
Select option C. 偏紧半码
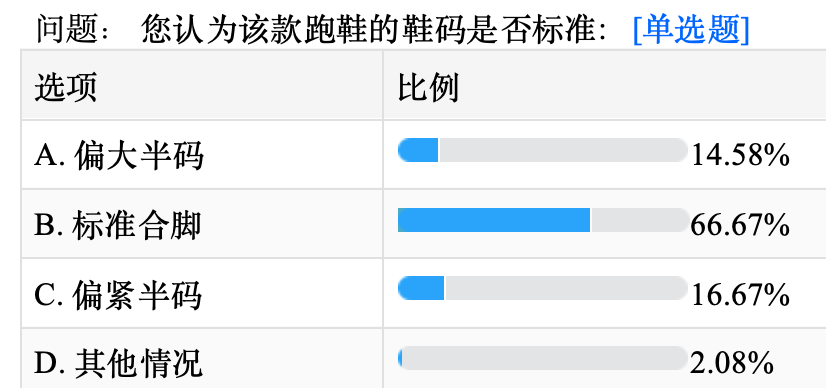pyautogui.click(x=118, y=295)
